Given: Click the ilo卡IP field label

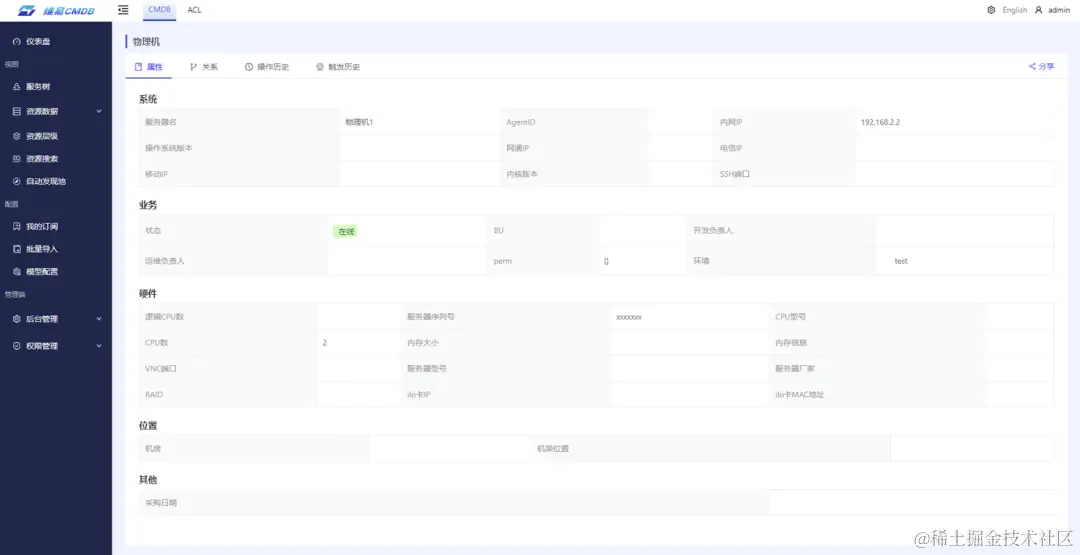Looking at the screenshot, I should coord(419,395).
